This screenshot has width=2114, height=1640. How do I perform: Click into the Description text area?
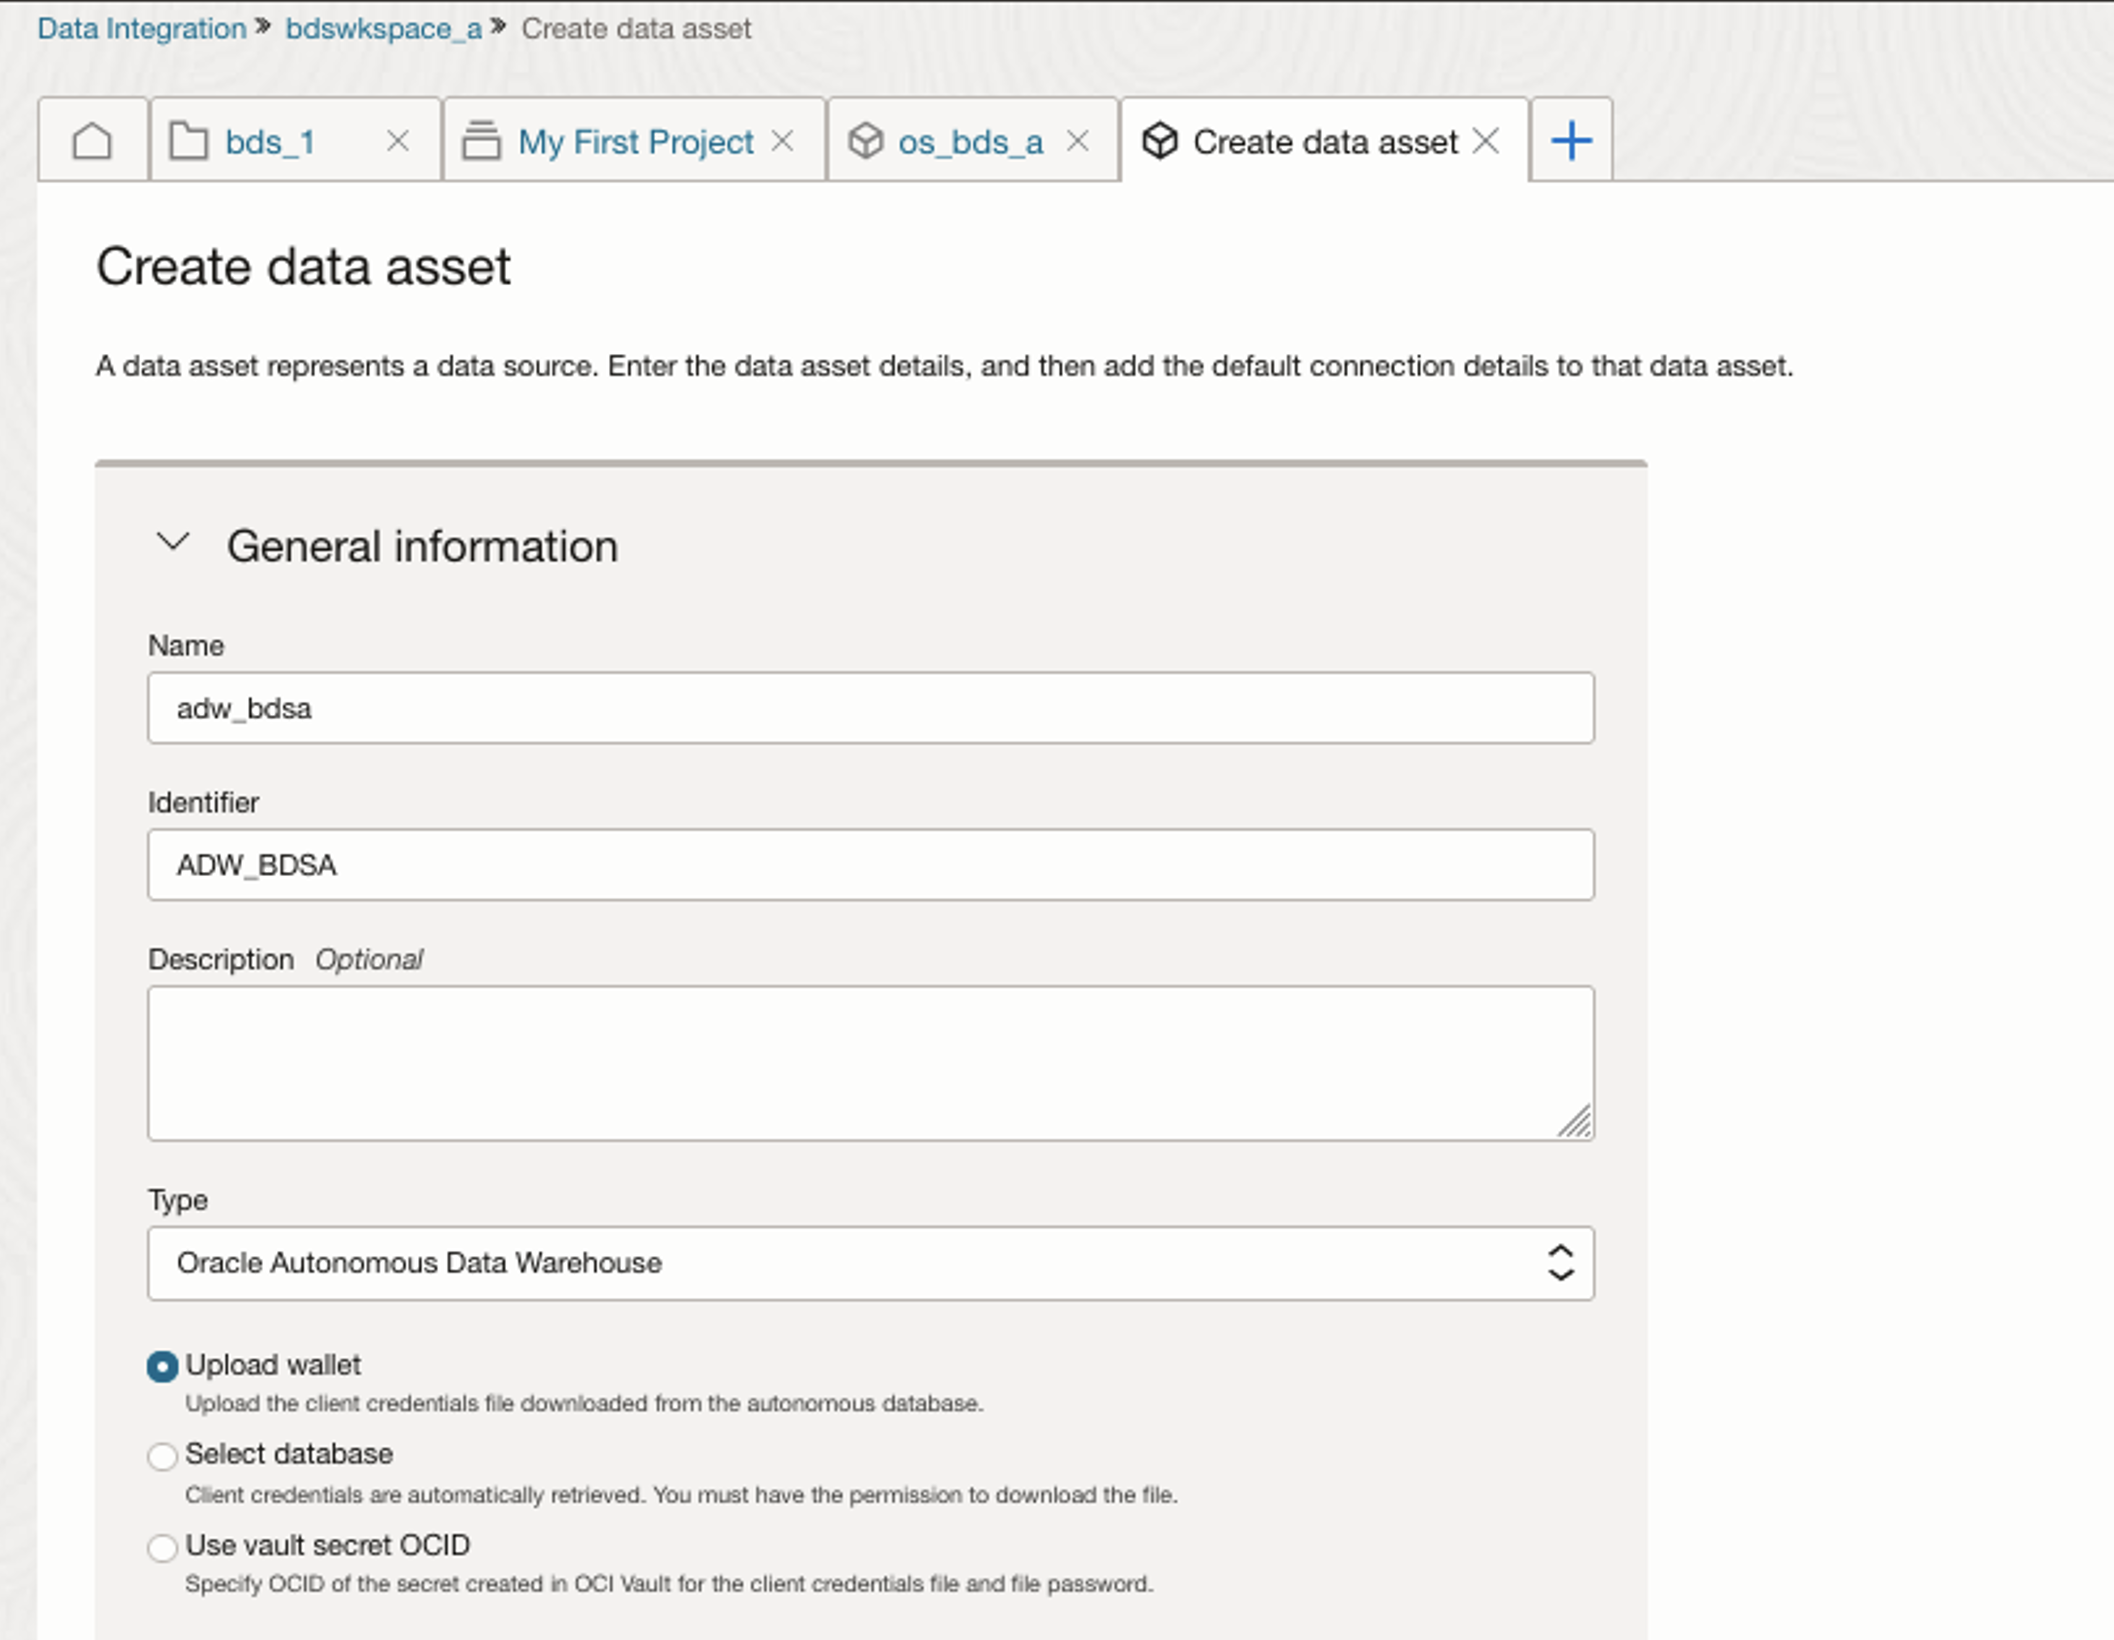pos(870,1062)
